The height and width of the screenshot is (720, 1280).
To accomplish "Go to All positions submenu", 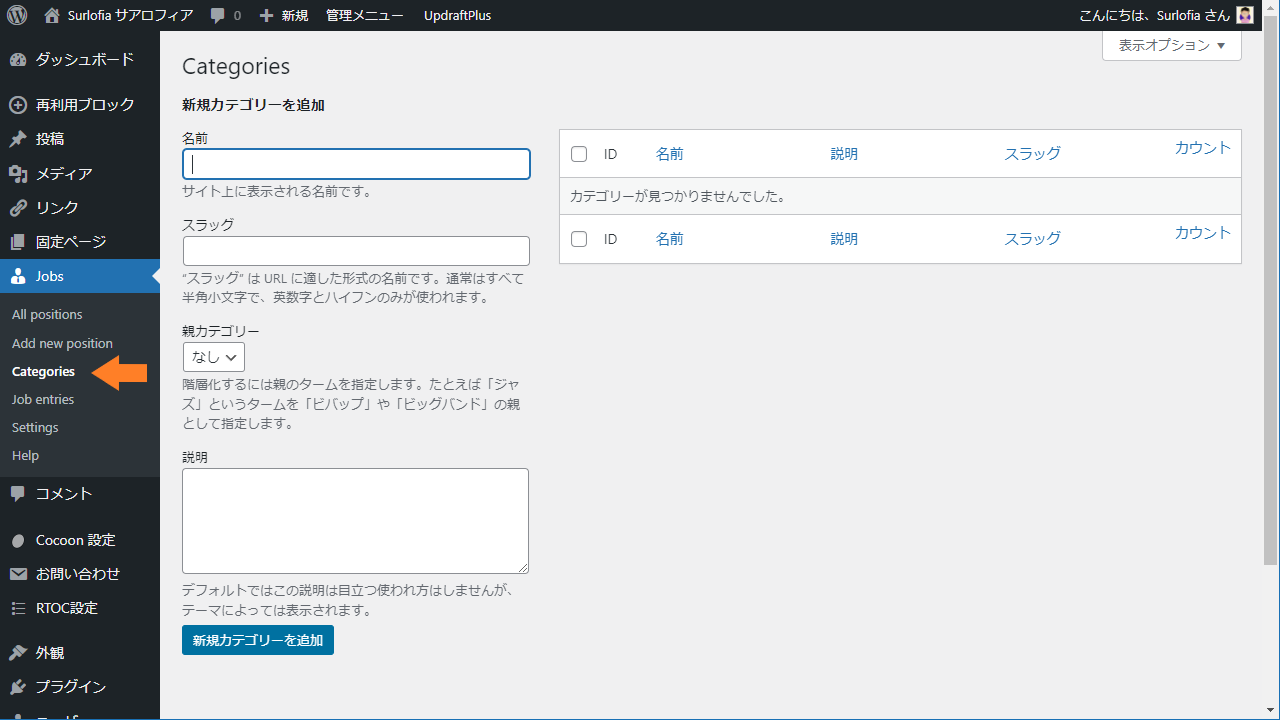I will point(47,315).
